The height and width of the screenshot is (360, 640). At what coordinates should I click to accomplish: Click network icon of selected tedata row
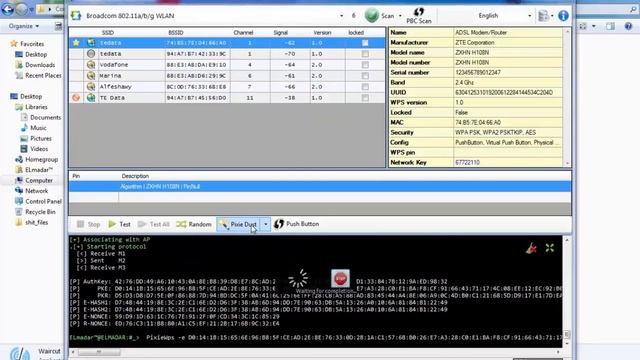click(91, 42)
